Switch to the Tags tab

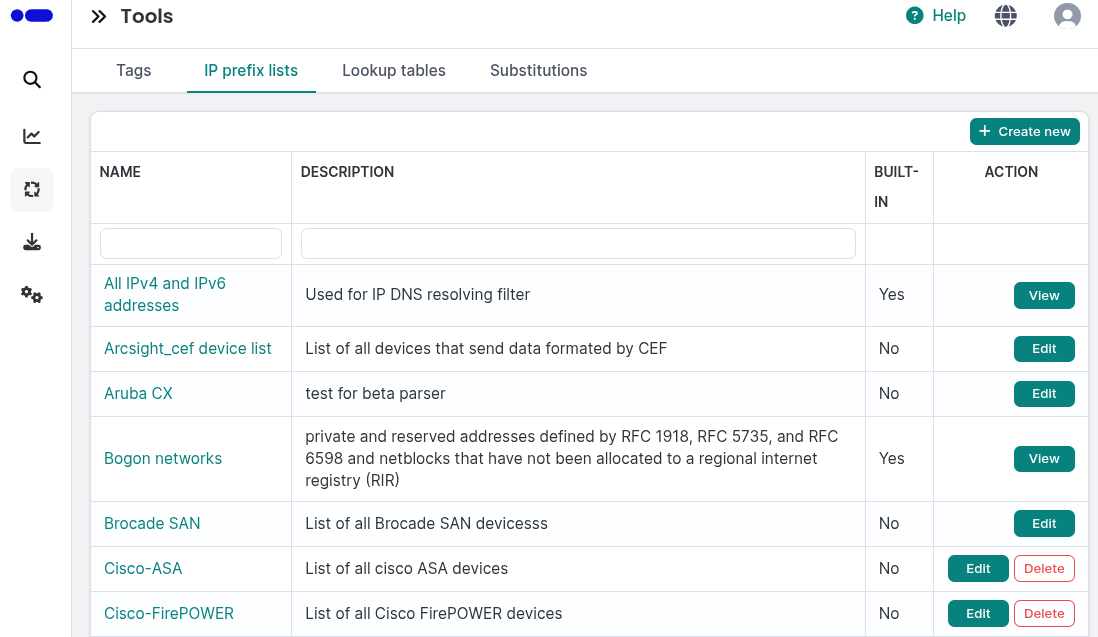(x=133, y=70)
